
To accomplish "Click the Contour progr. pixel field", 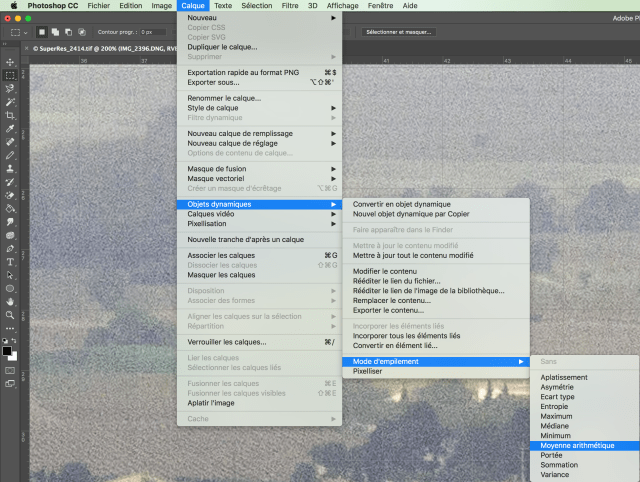I will 155,32.
